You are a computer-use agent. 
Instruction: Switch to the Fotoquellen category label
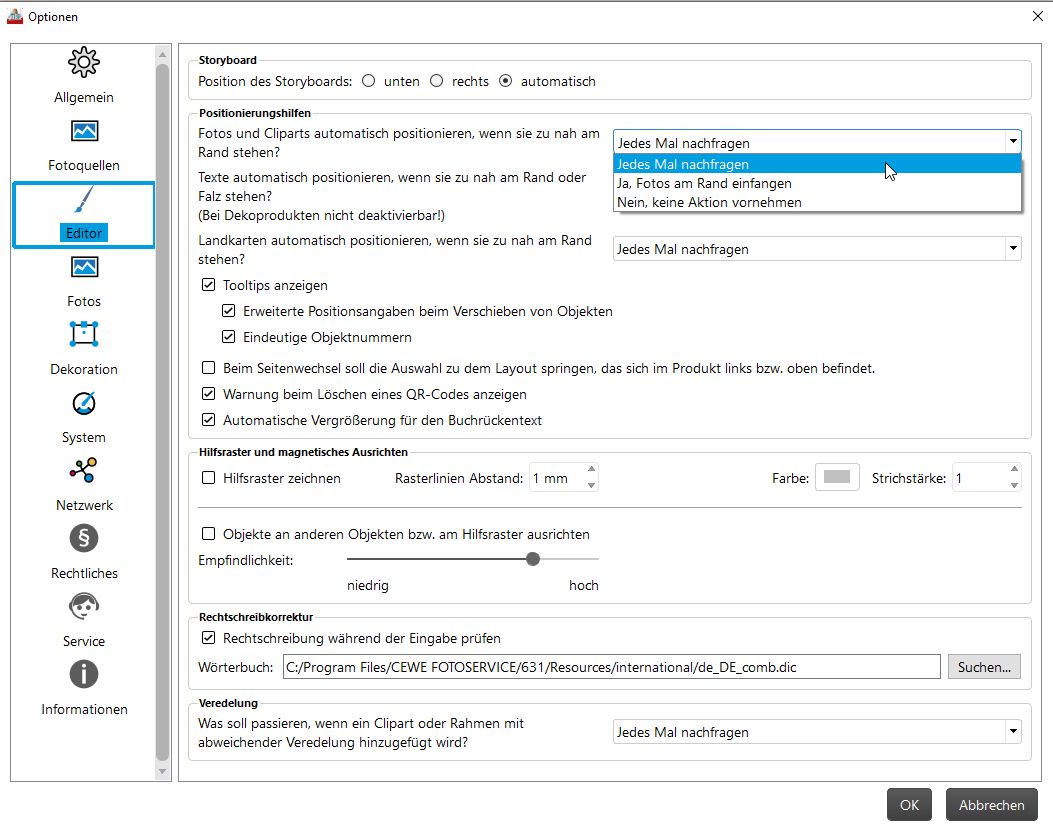[84, 165]
